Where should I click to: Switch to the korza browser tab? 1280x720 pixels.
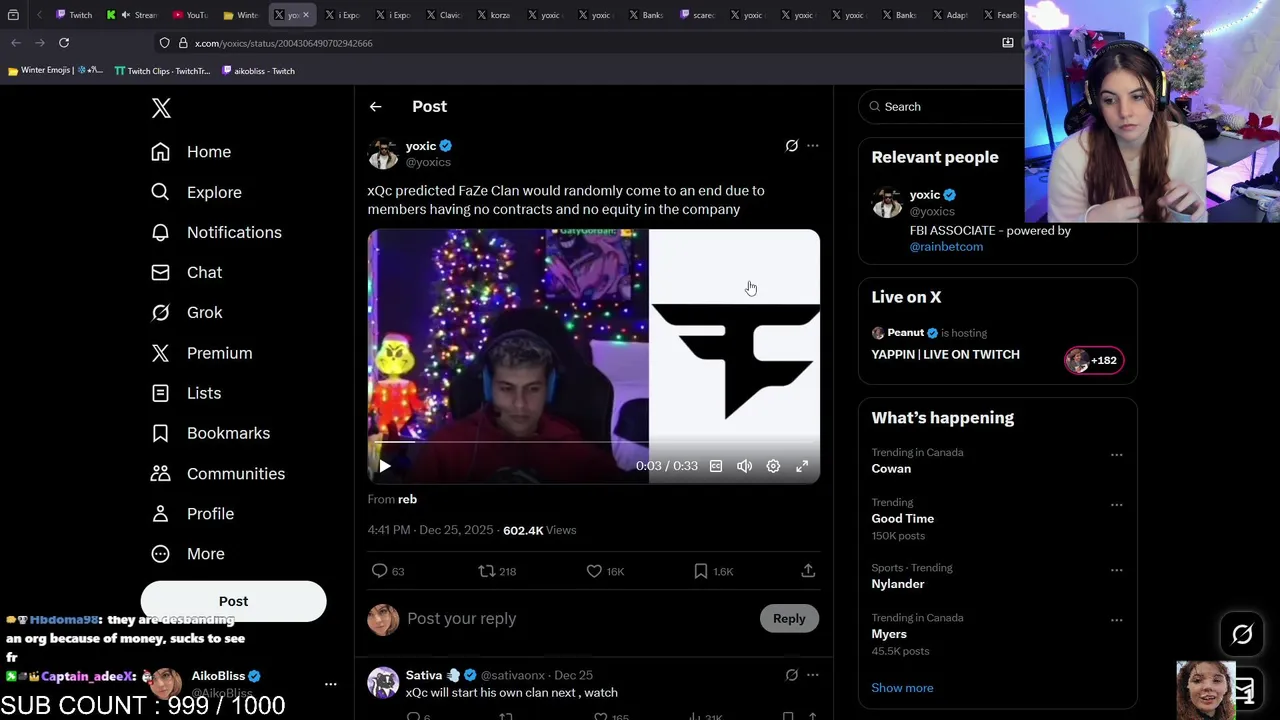[494, 15]
